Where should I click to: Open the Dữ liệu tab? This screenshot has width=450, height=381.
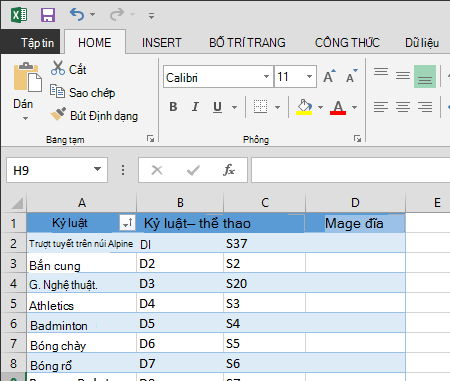[422, 42]
